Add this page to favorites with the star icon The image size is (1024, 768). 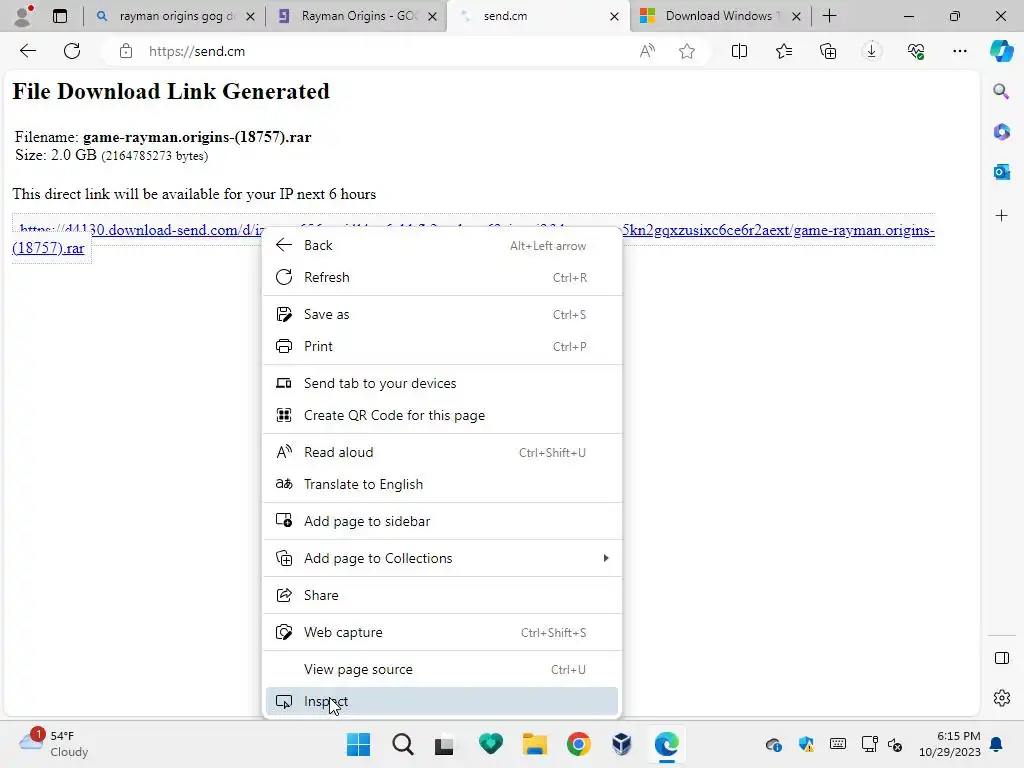(686, 51)
